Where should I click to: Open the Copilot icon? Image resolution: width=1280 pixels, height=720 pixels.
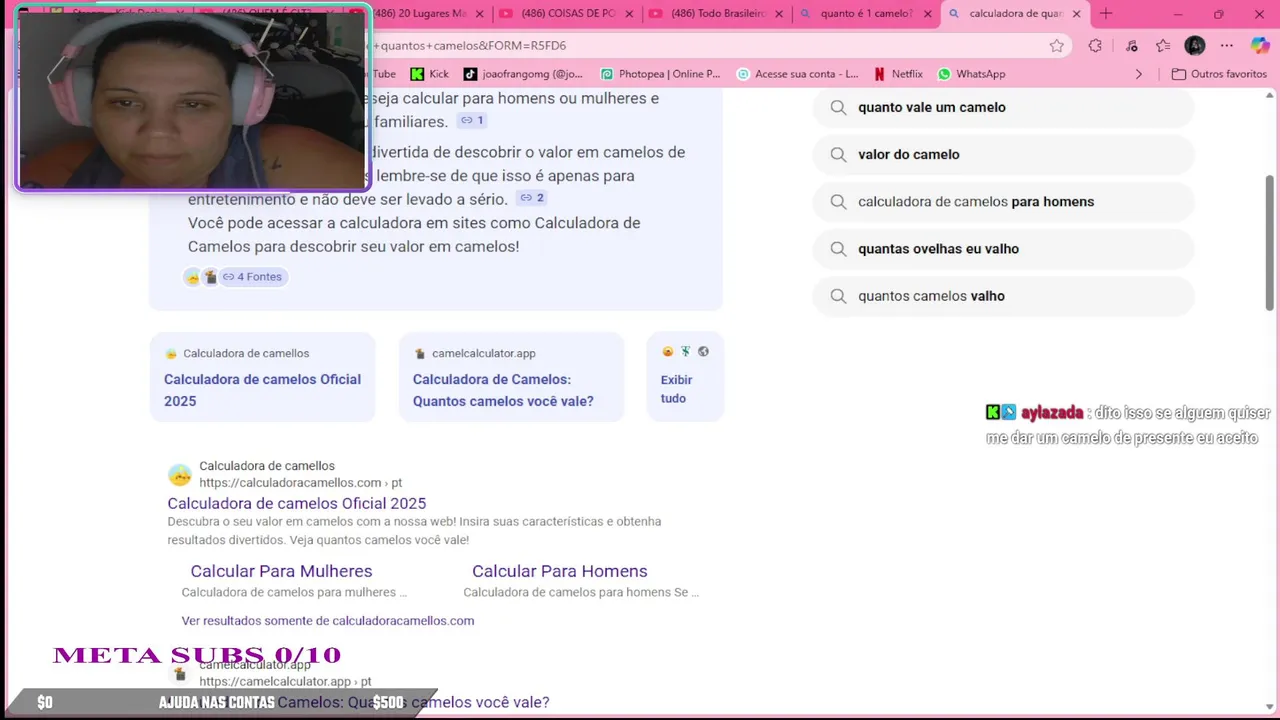pos(1260,45)
